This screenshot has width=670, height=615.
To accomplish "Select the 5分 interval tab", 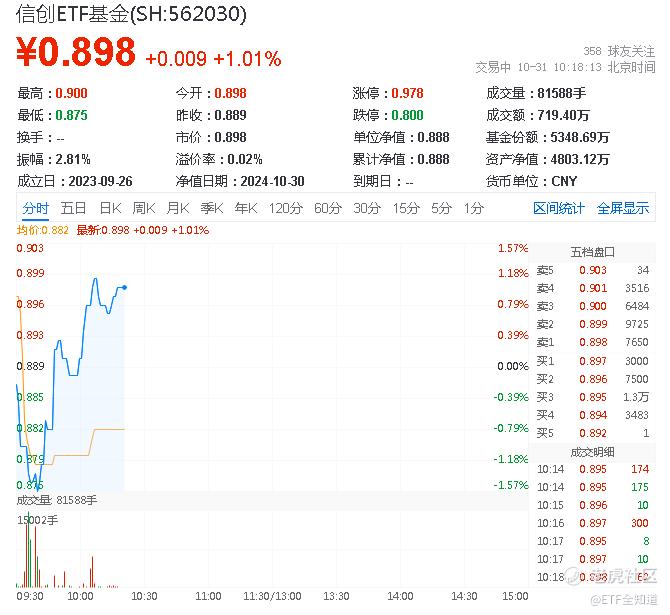I will click(441, 208).
